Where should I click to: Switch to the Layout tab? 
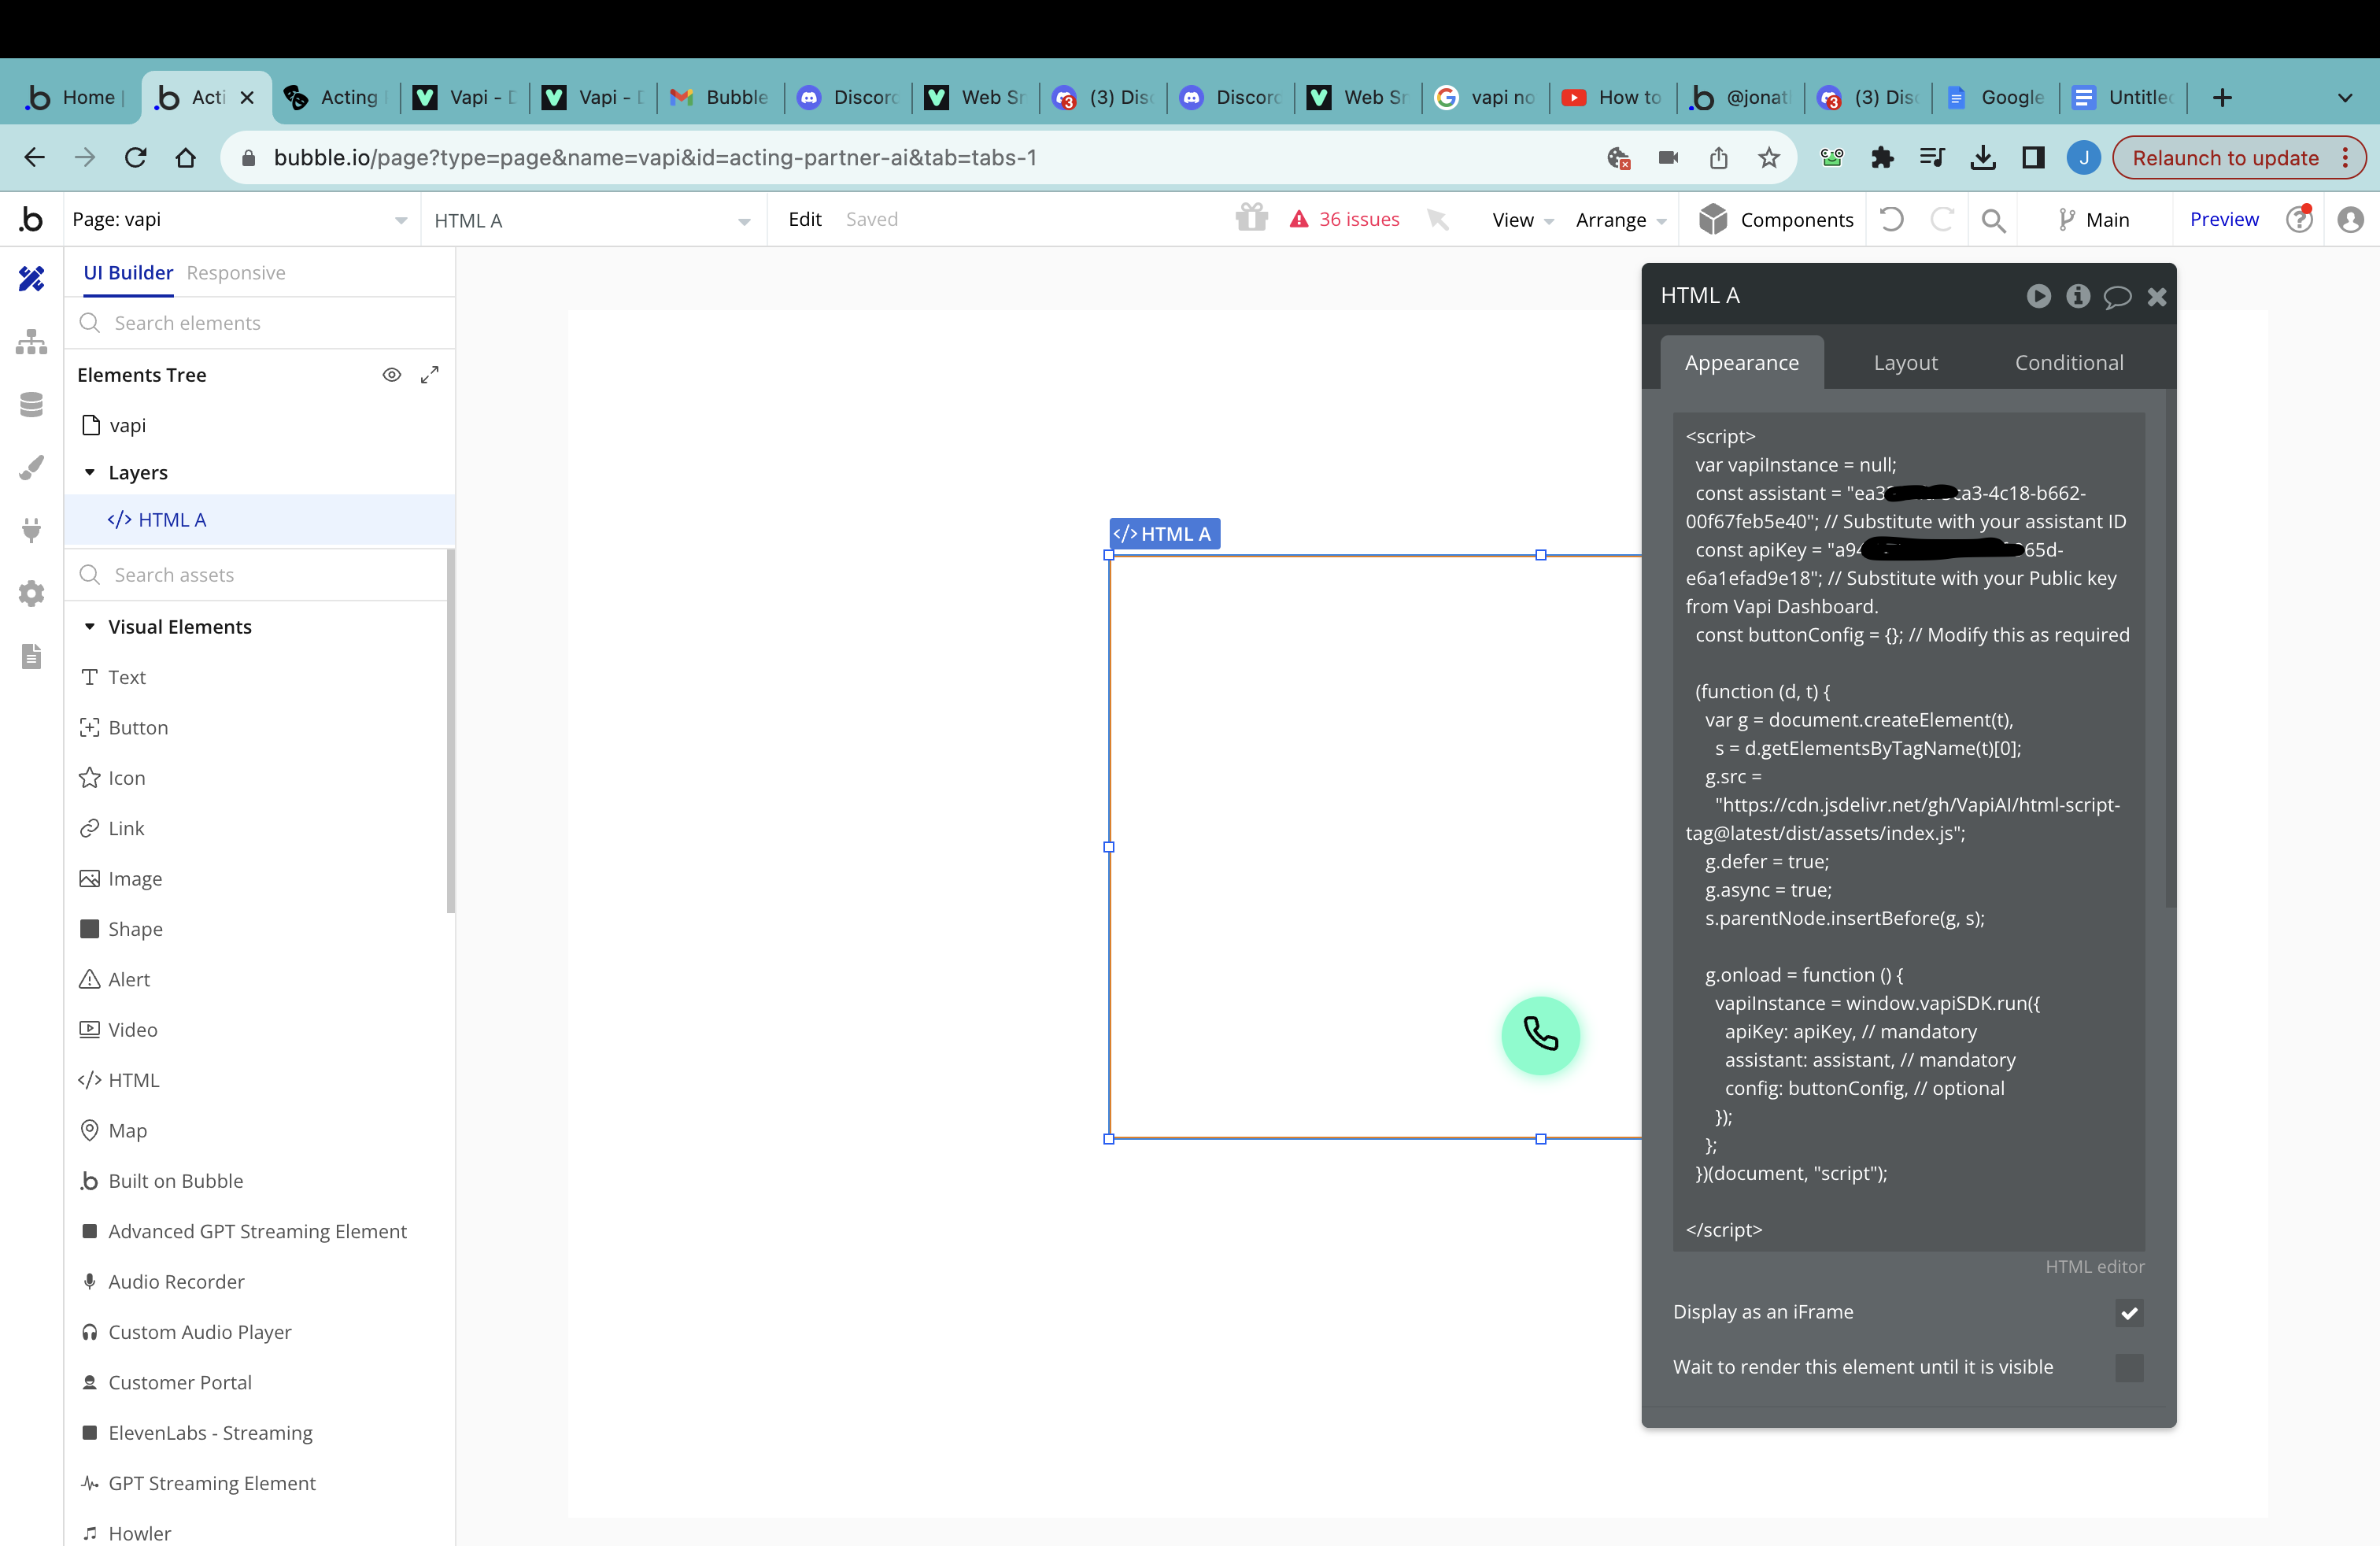click(1904, 362)
